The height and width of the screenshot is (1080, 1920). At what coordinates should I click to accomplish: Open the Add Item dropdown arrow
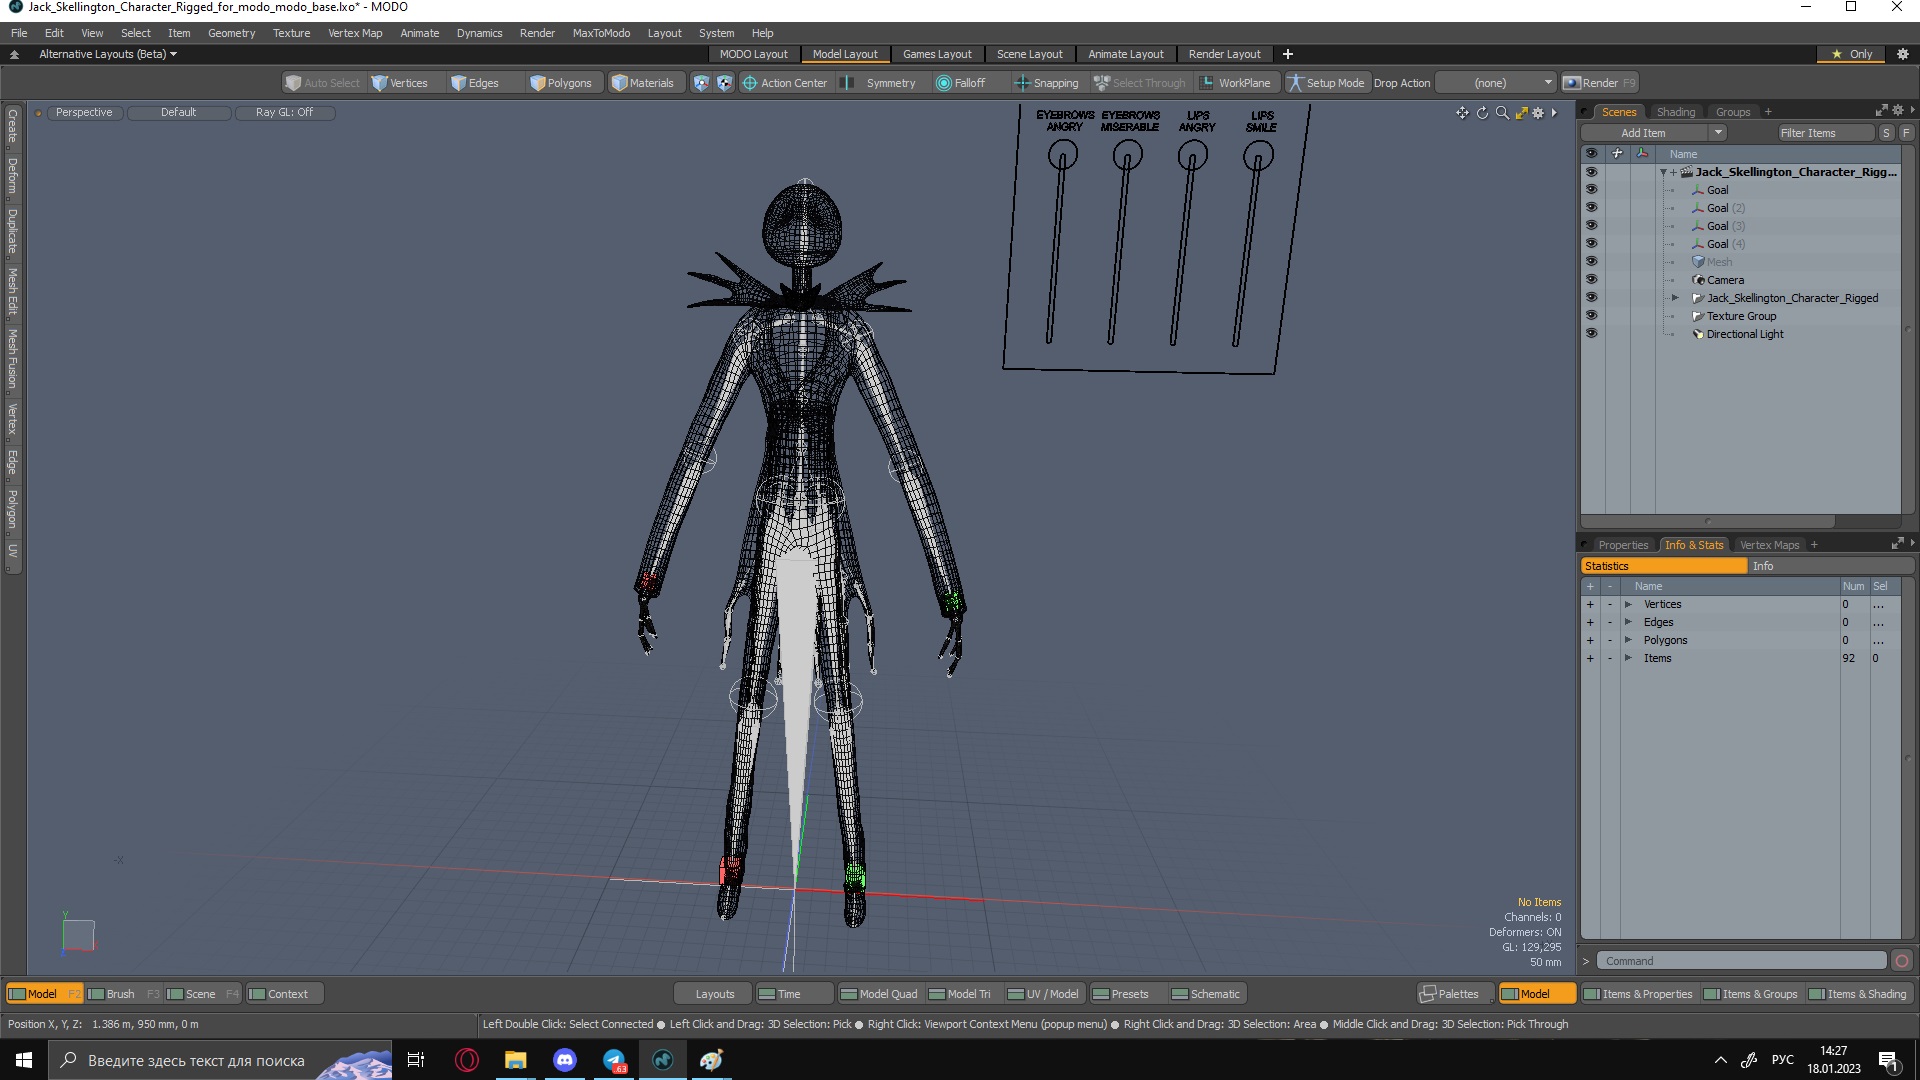tap(1718, 133)
